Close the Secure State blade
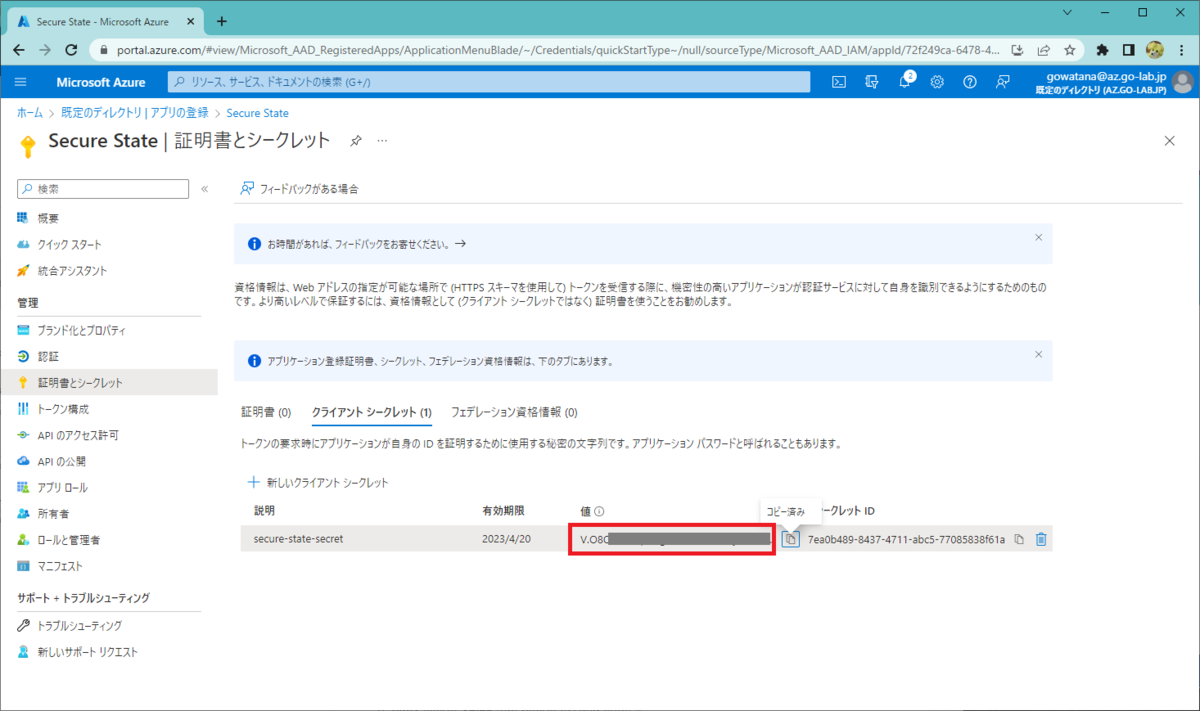This screenshot has width=1200, height=711. (1169, 141)
